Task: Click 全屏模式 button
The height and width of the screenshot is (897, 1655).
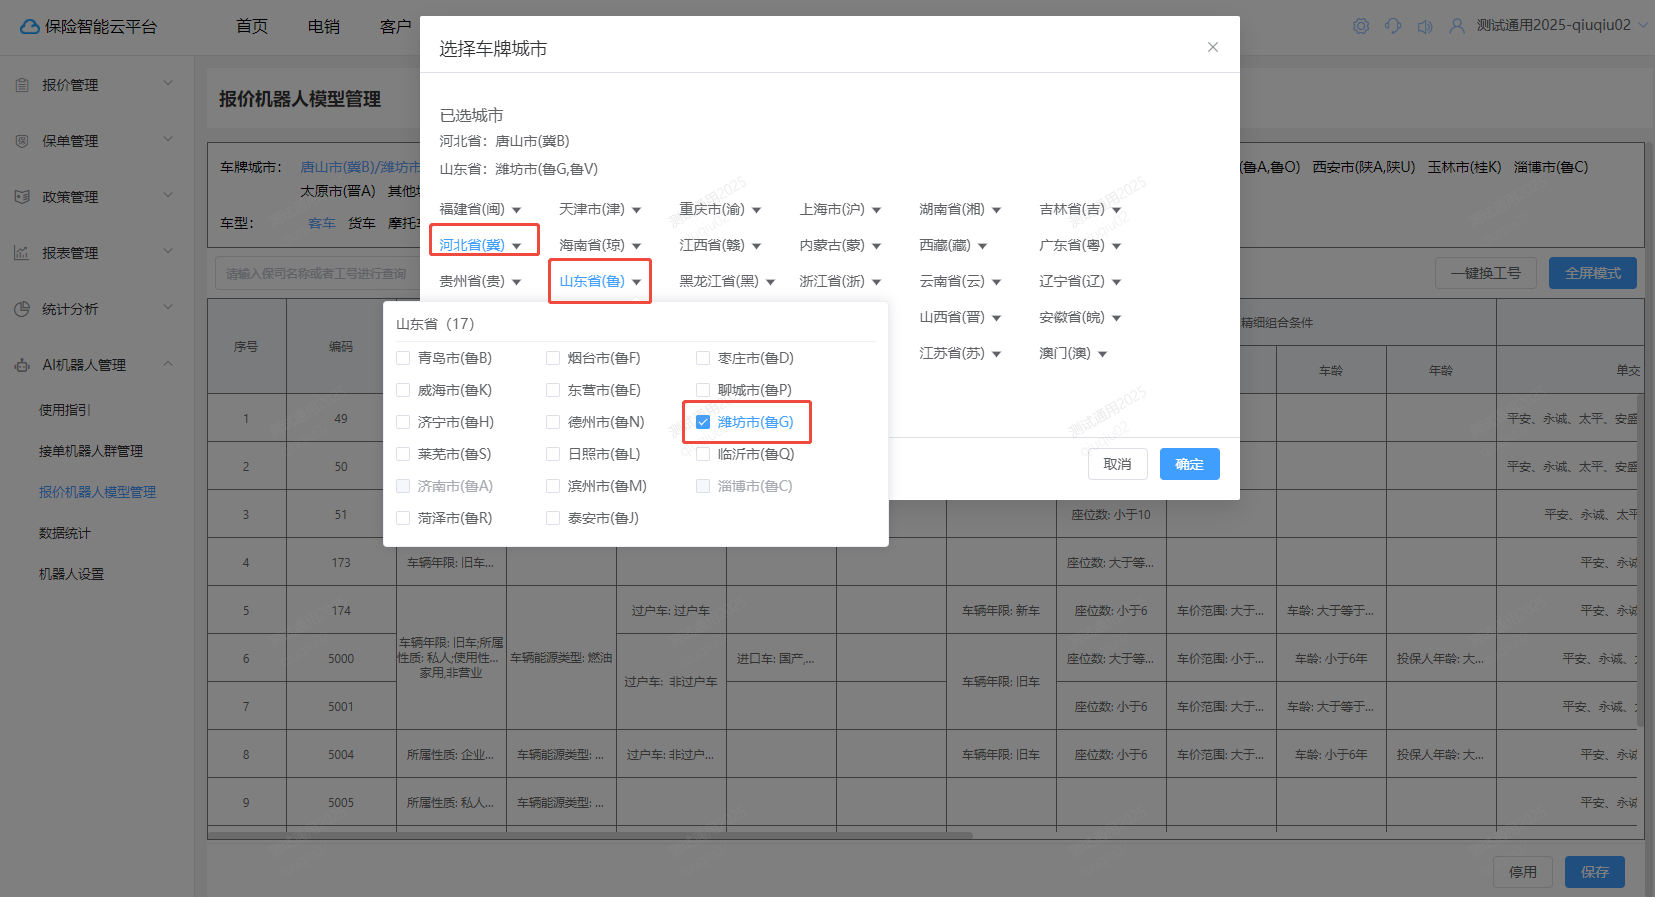Action: 1593,273
